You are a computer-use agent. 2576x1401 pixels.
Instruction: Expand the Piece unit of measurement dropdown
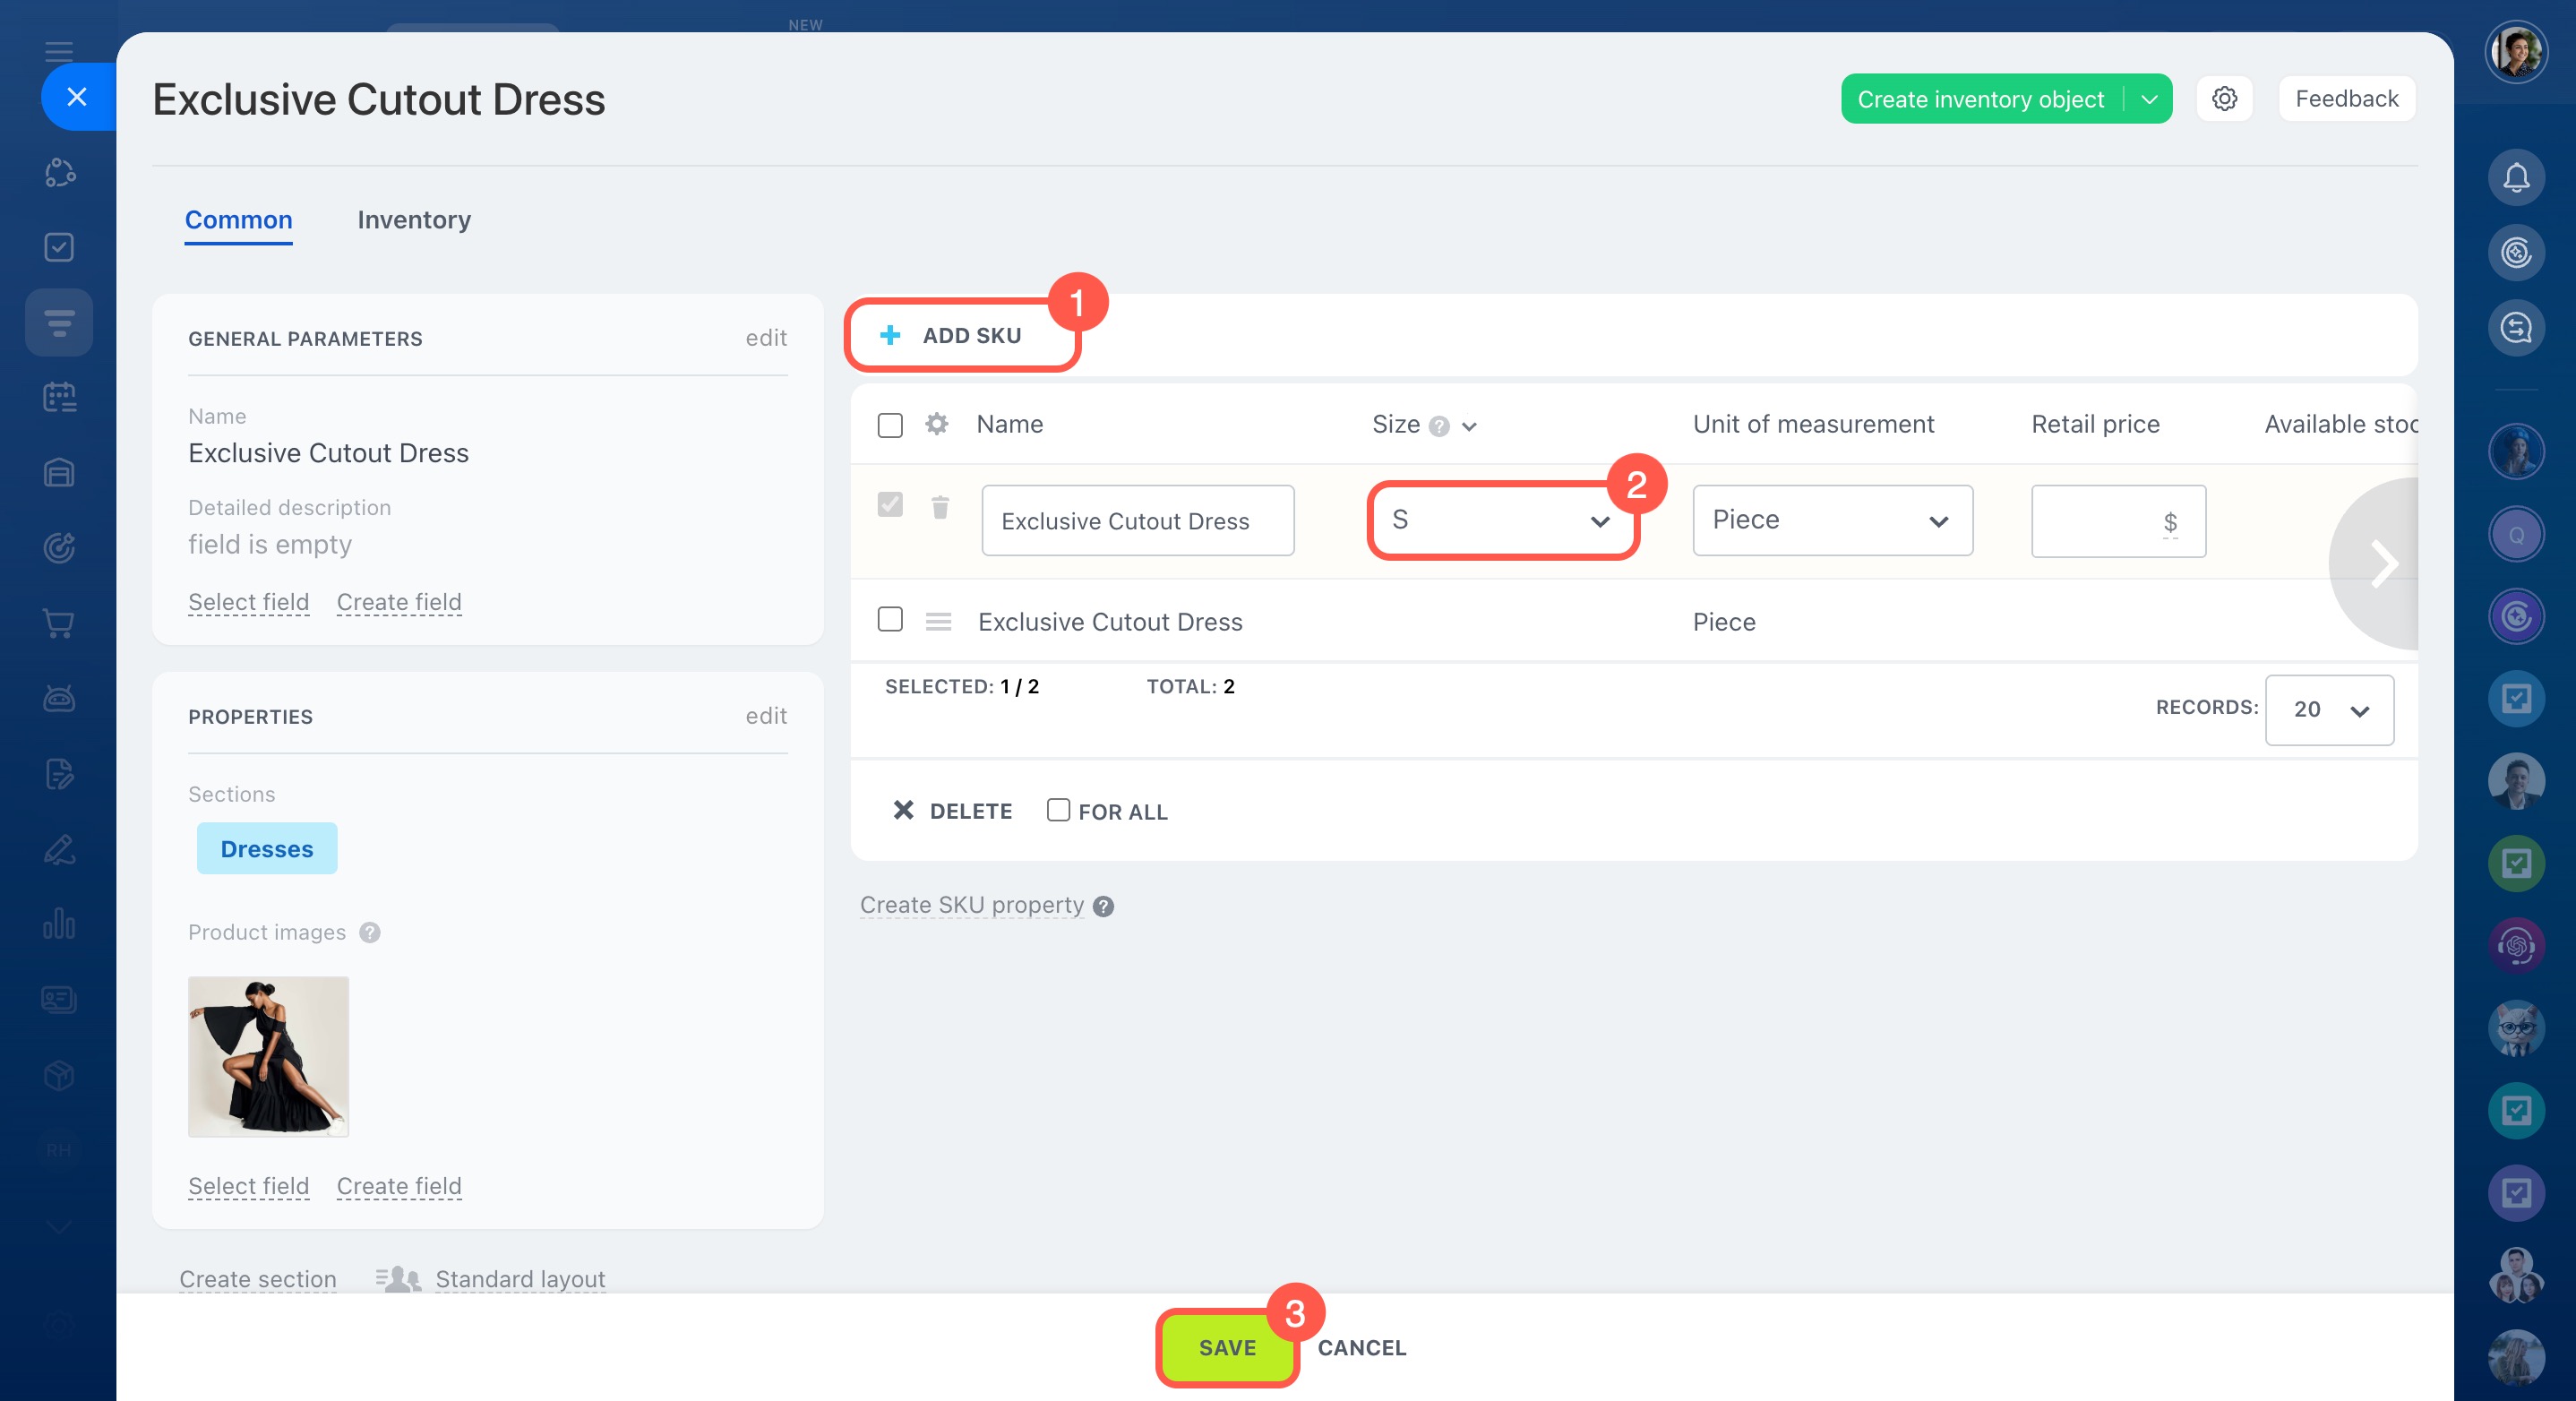click(1831, 520)
